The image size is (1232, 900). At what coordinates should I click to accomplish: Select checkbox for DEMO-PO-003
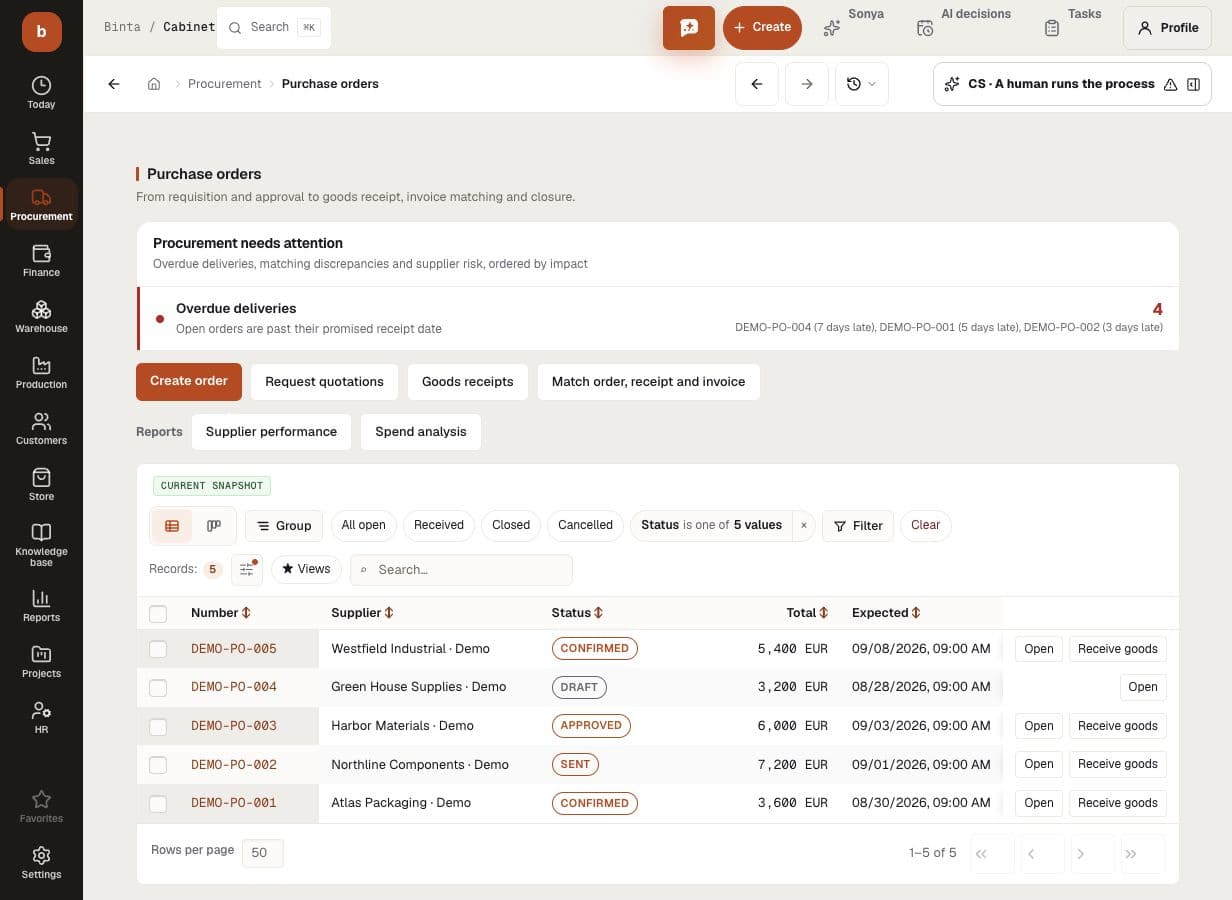(158, 726)
